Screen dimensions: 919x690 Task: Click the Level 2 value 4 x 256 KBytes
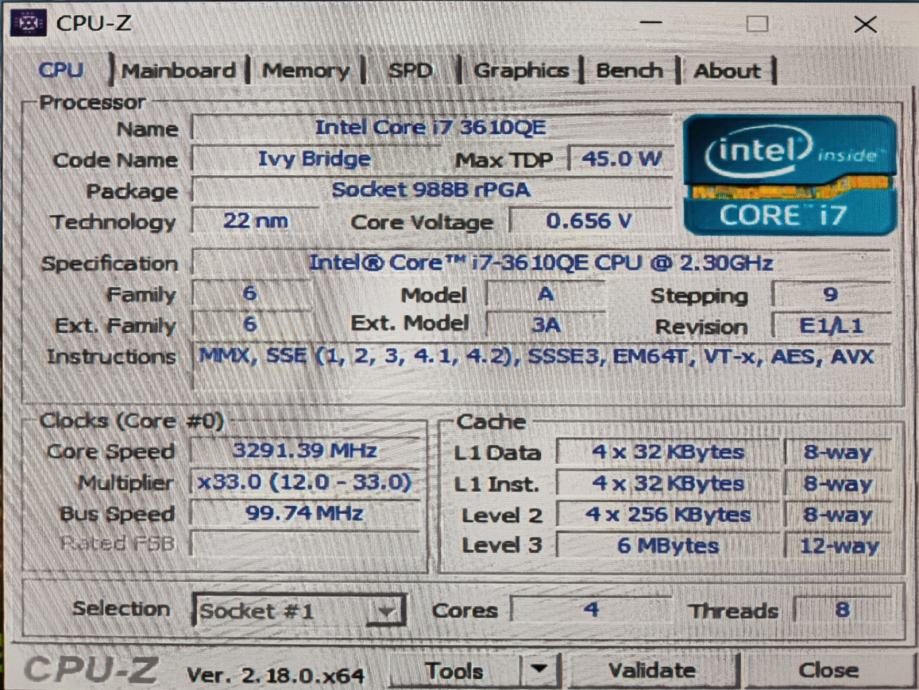coord(668,515)
